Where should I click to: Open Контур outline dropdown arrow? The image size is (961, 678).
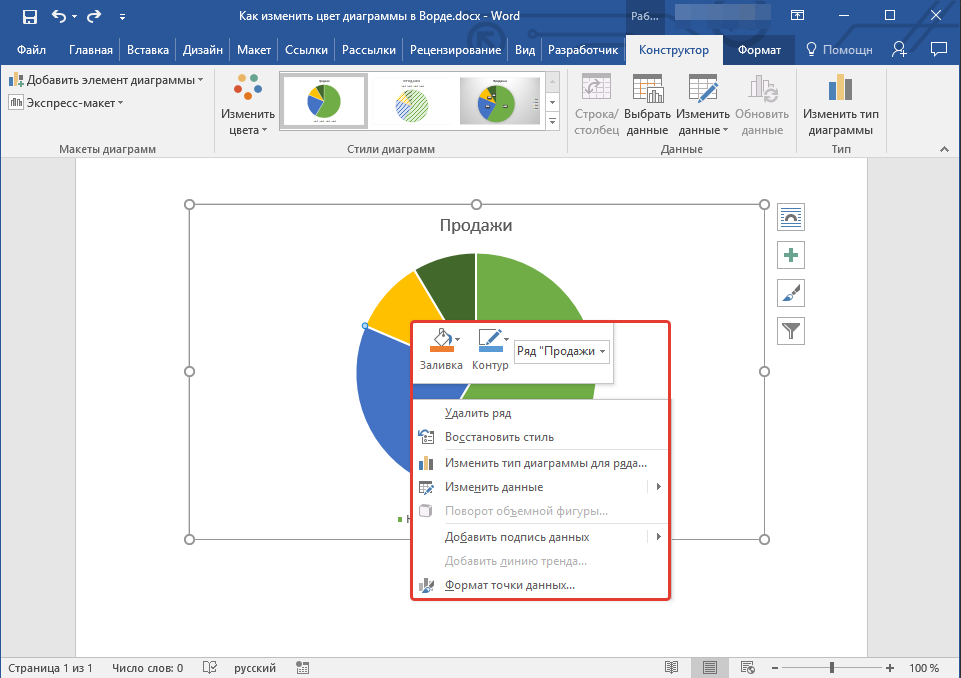506,340
